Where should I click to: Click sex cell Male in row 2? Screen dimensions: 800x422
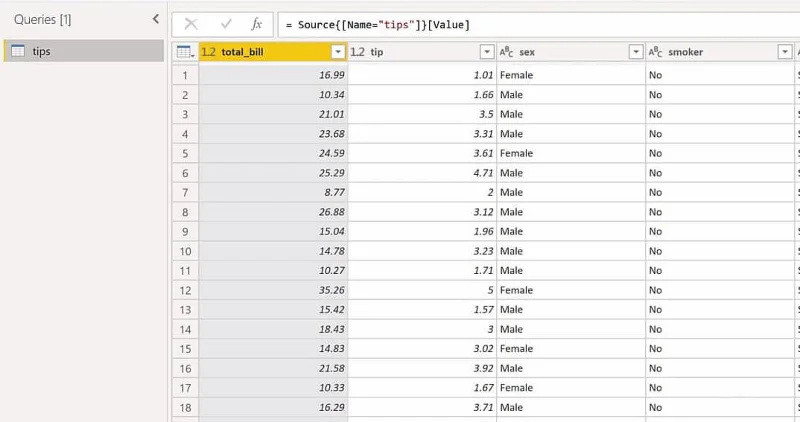point(571,95)
